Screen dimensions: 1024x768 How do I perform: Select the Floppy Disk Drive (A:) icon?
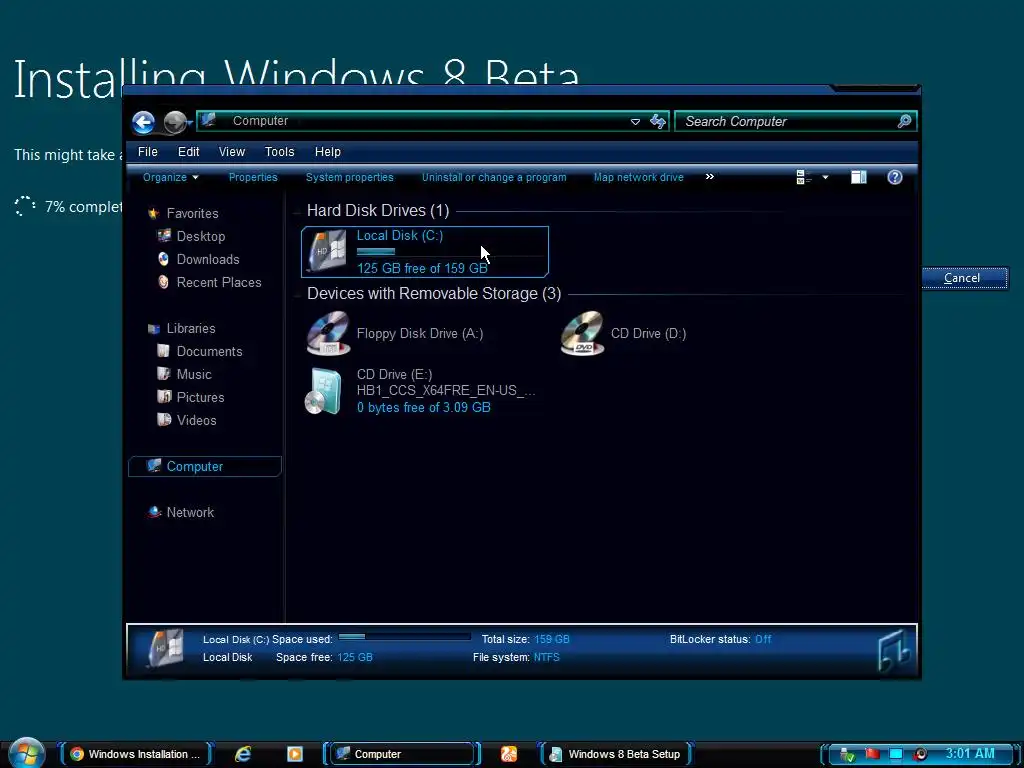(x=328, y=333)
